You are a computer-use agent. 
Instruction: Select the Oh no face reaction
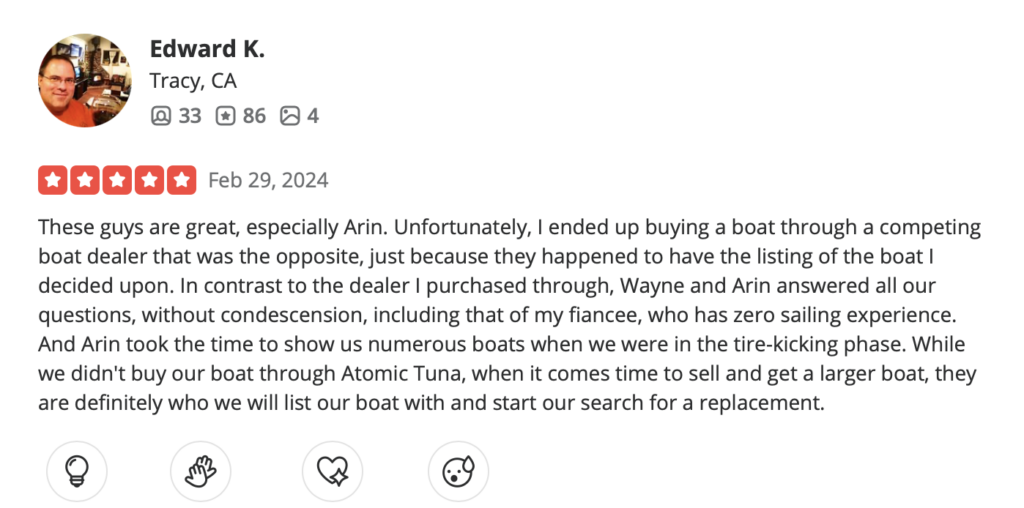[x=458, y=471]
